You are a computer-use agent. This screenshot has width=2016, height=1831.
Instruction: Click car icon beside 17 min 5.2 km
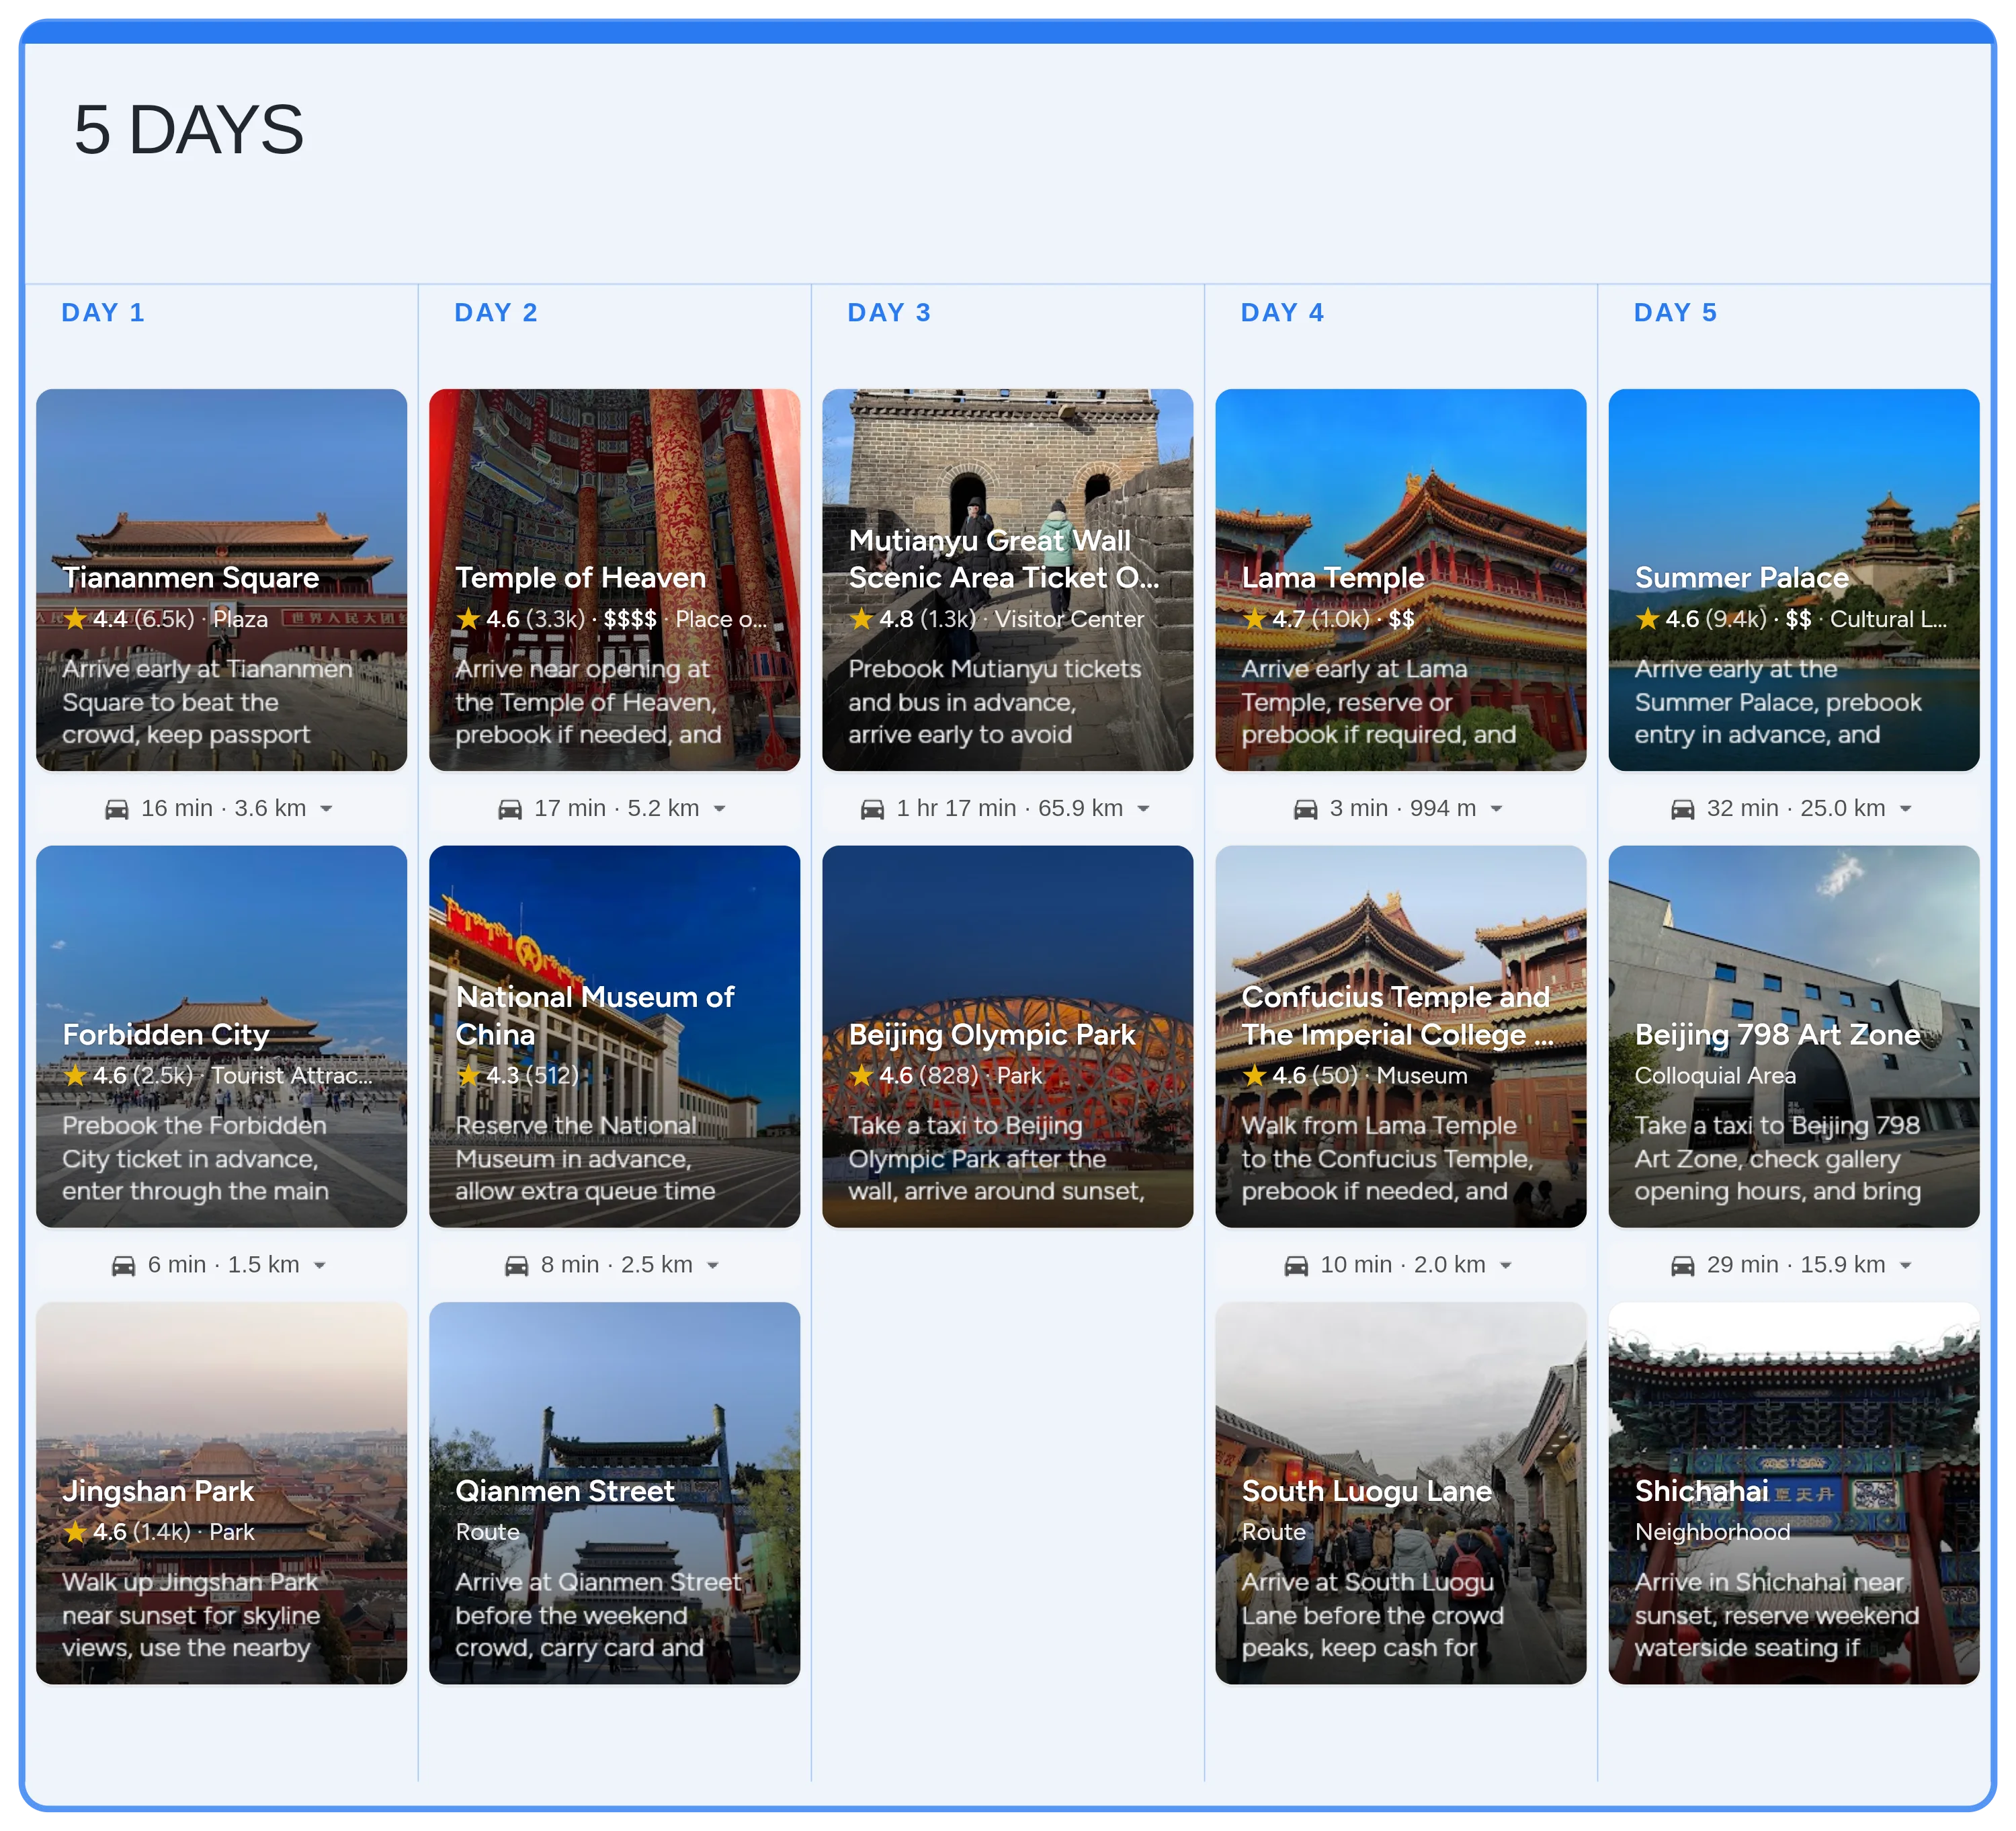tap(510, 809)
